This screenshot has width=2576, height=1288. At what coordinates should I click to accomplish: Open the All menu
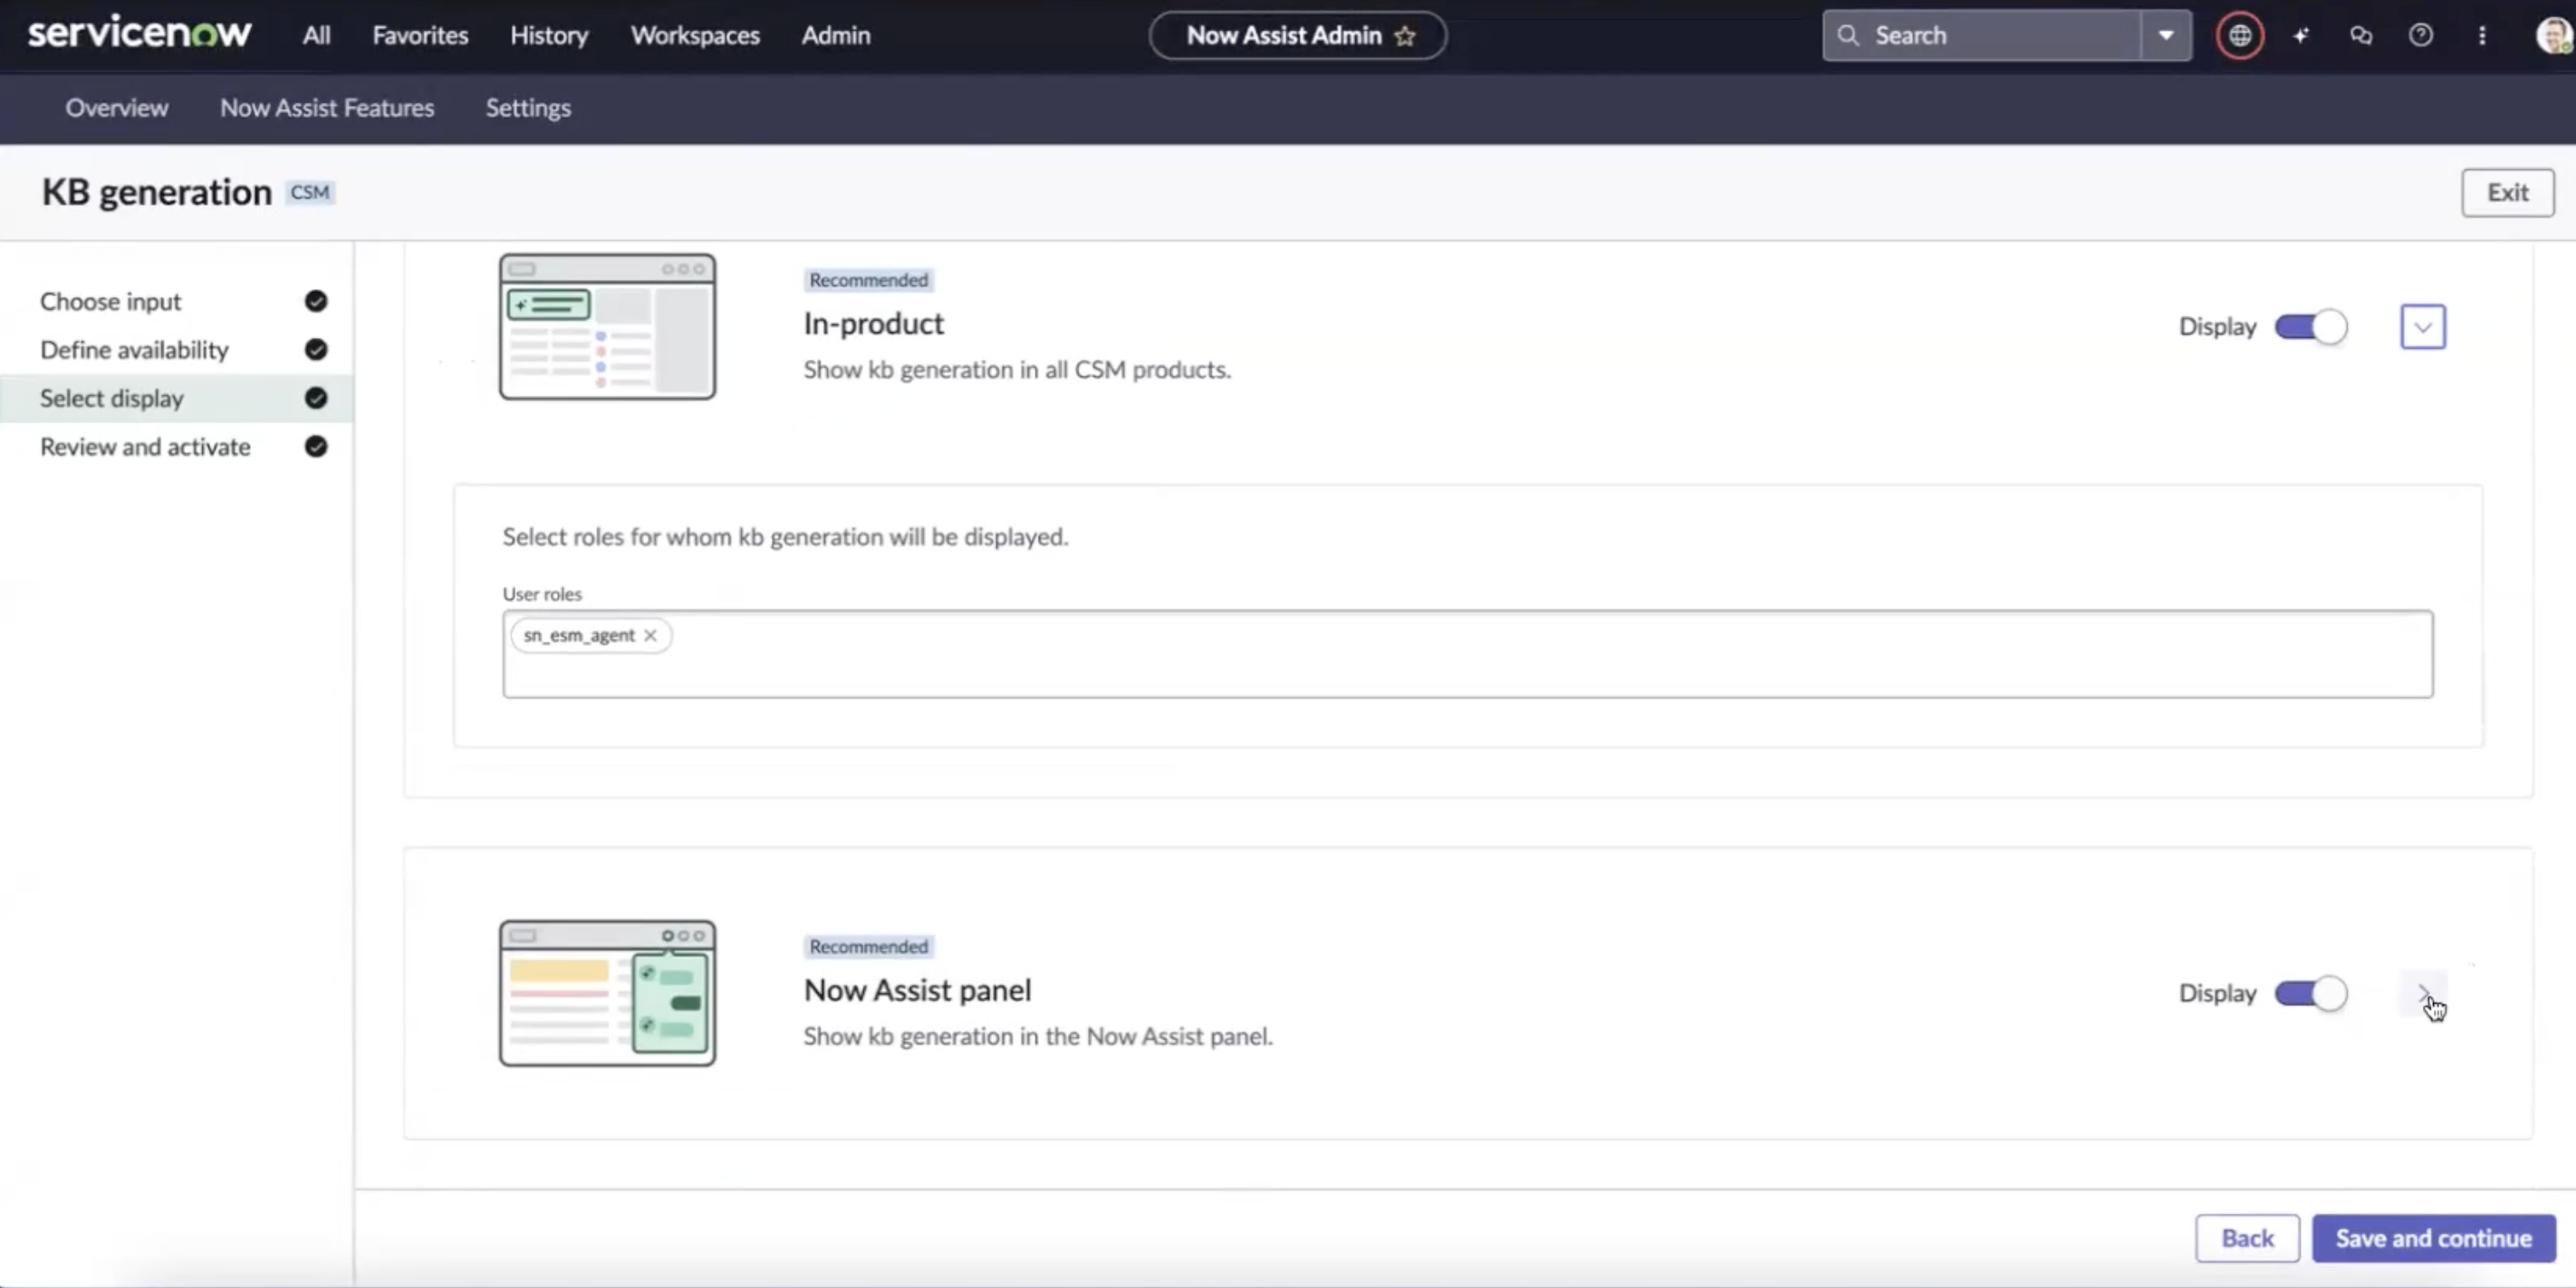click(316, 35)
